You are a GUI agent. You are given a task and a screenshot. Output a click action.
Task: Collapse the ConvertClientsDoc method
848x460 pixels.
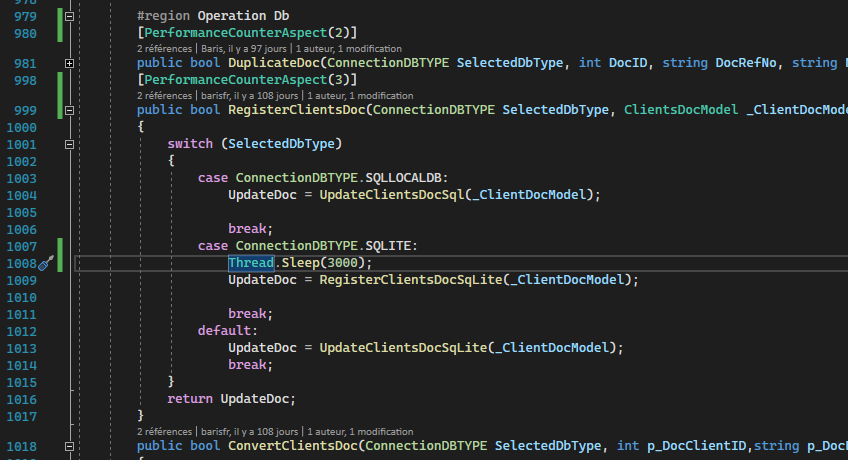[69, 445]
